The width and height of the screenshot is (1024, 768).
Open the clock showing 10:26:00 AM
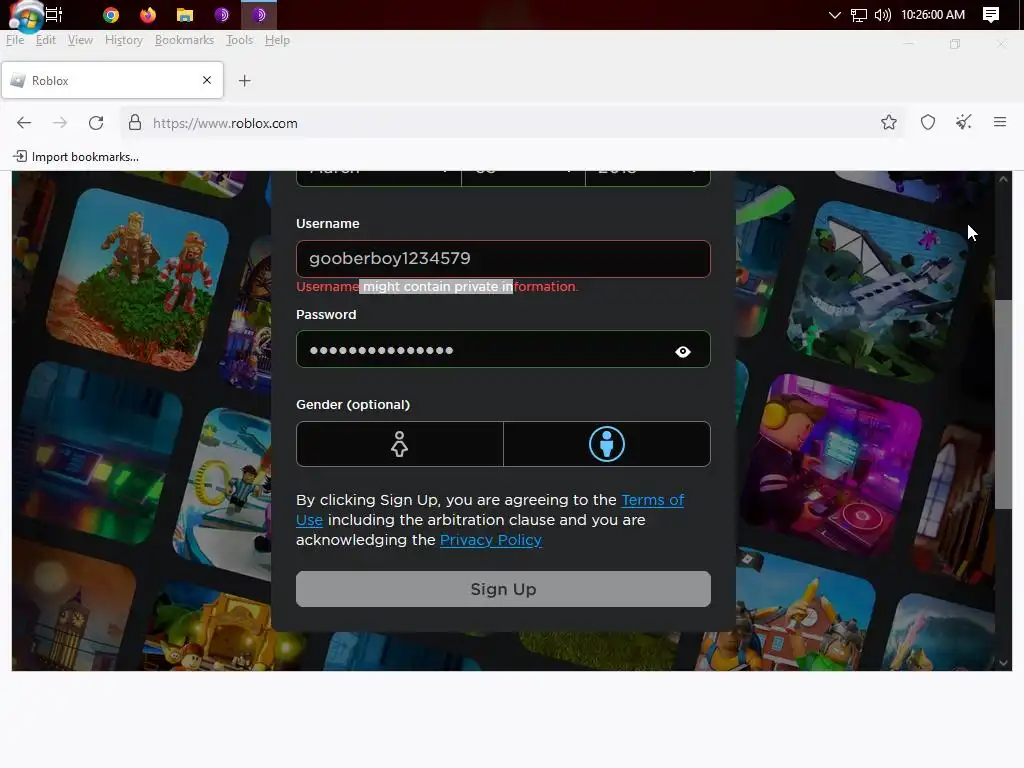tap(933, 15)
